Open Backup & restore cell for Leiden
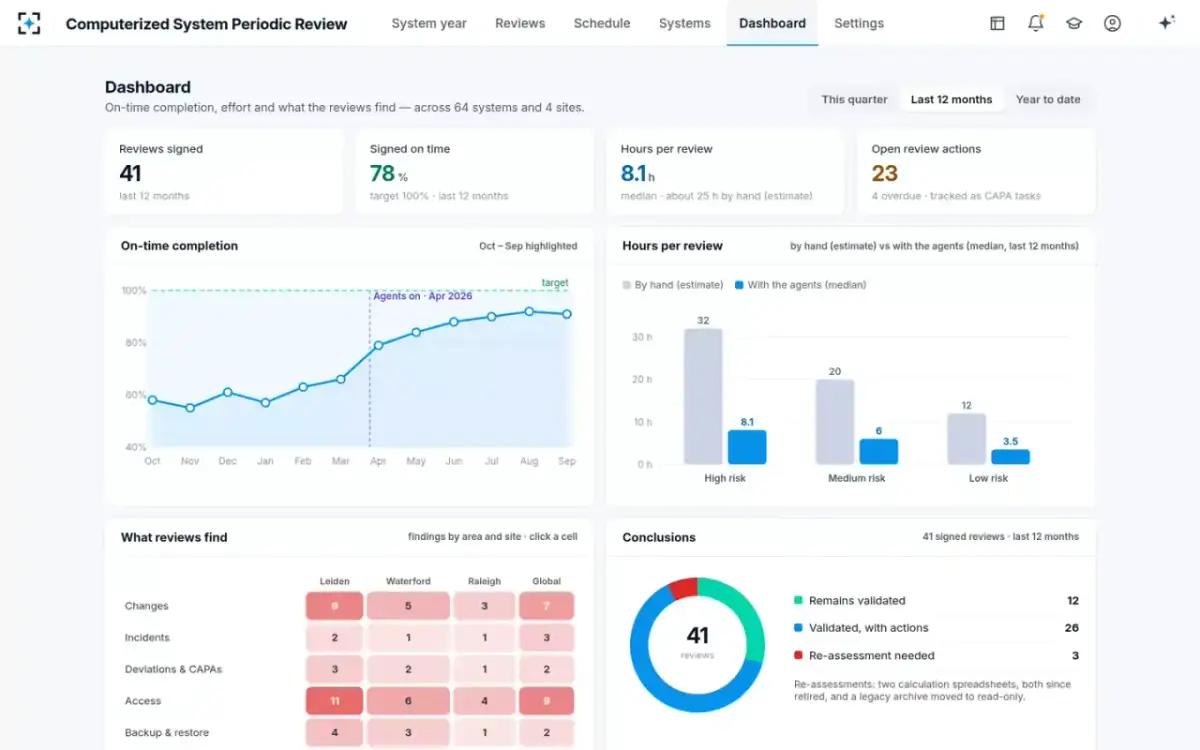 [x=334, y=732]
